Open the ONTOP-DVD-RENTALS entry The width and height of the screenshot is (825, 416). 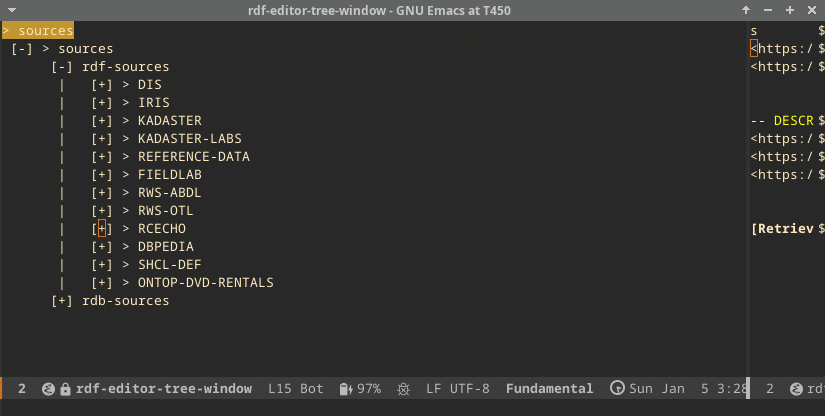point(205,283)
